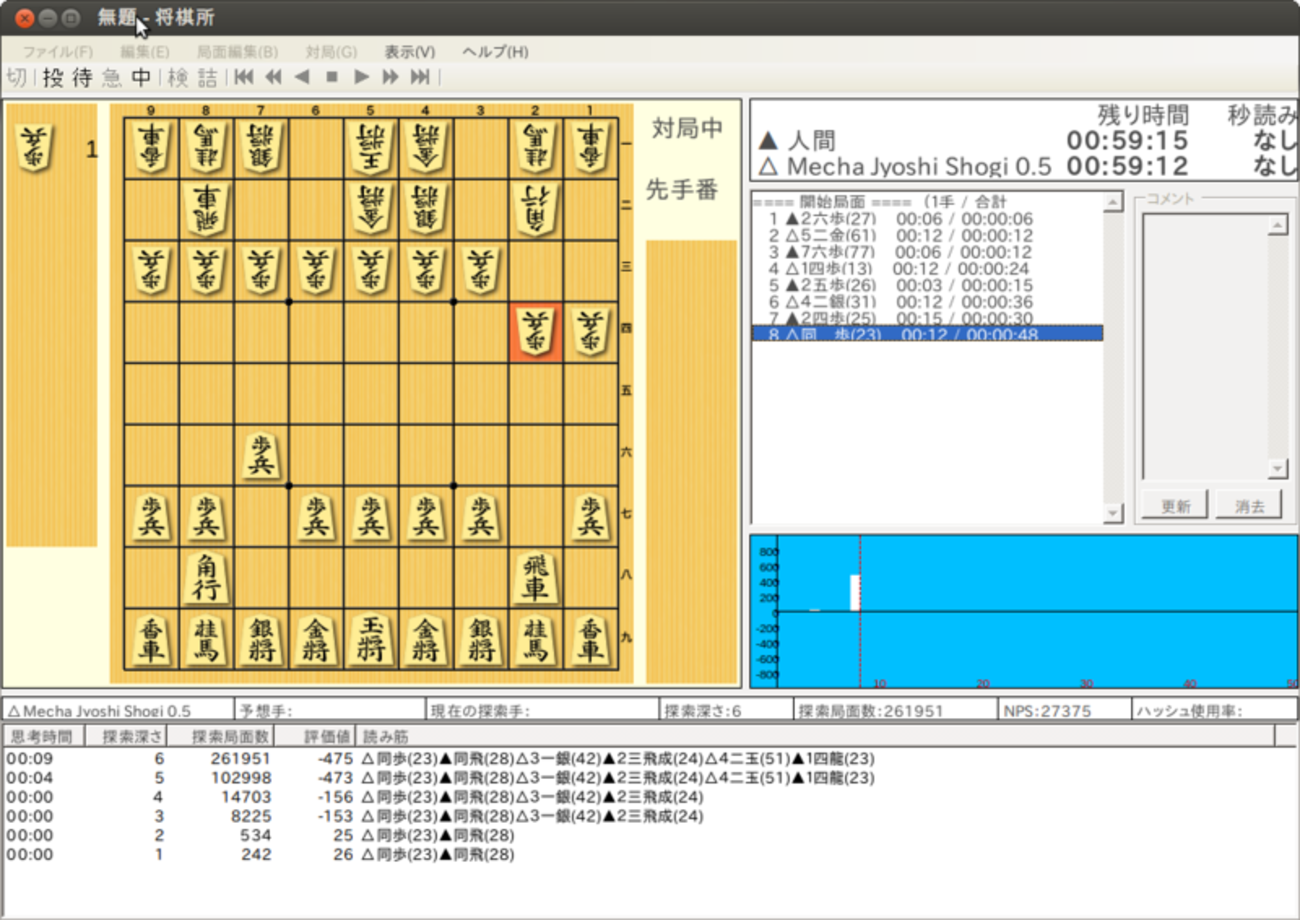Jump to the first move
Viewport: 1300px width, 920px height.
pos(244,77)
